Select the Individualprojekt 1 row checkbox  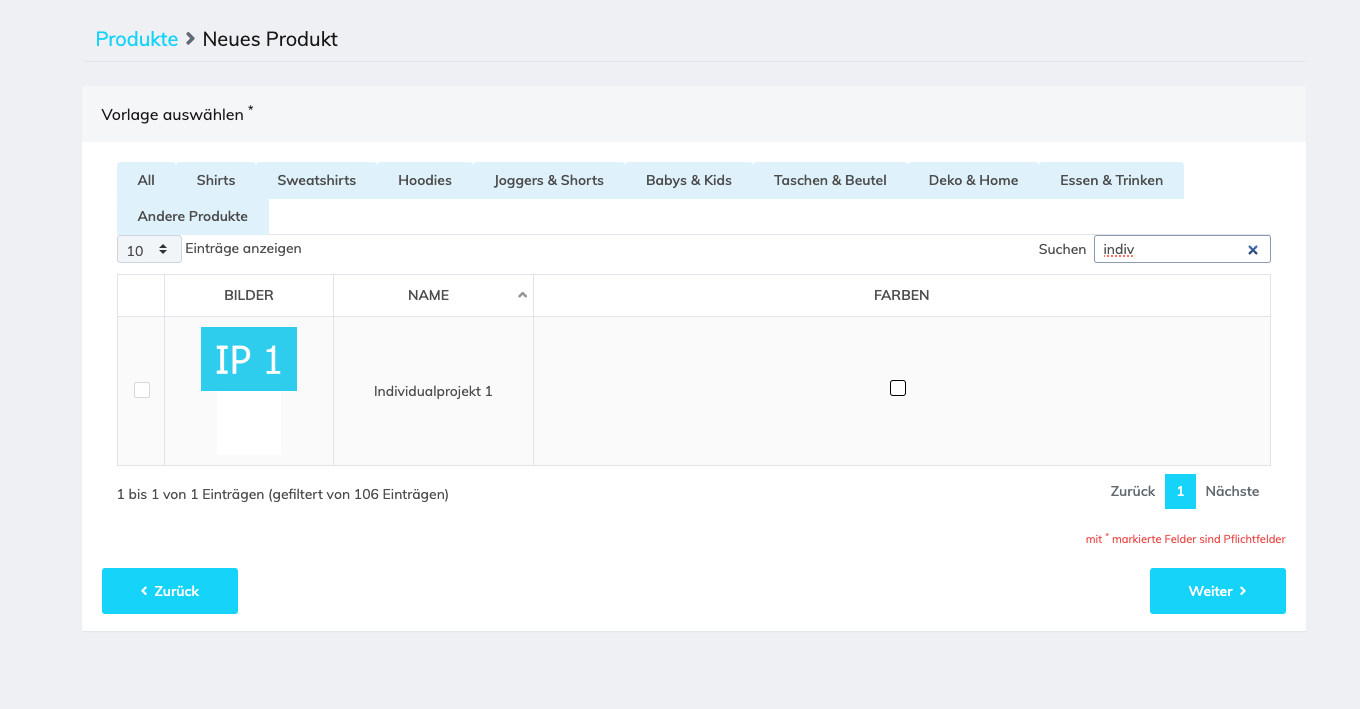coord(142,390)
